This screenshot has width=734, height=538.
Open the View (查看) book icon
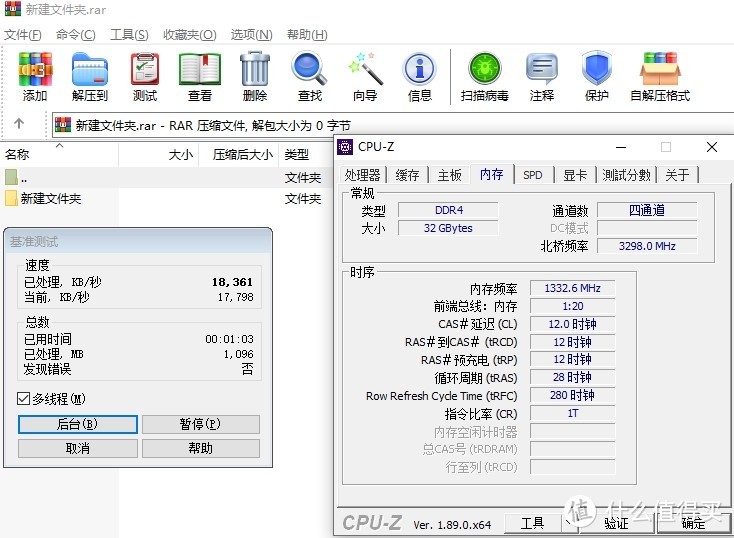coord(200,69)
